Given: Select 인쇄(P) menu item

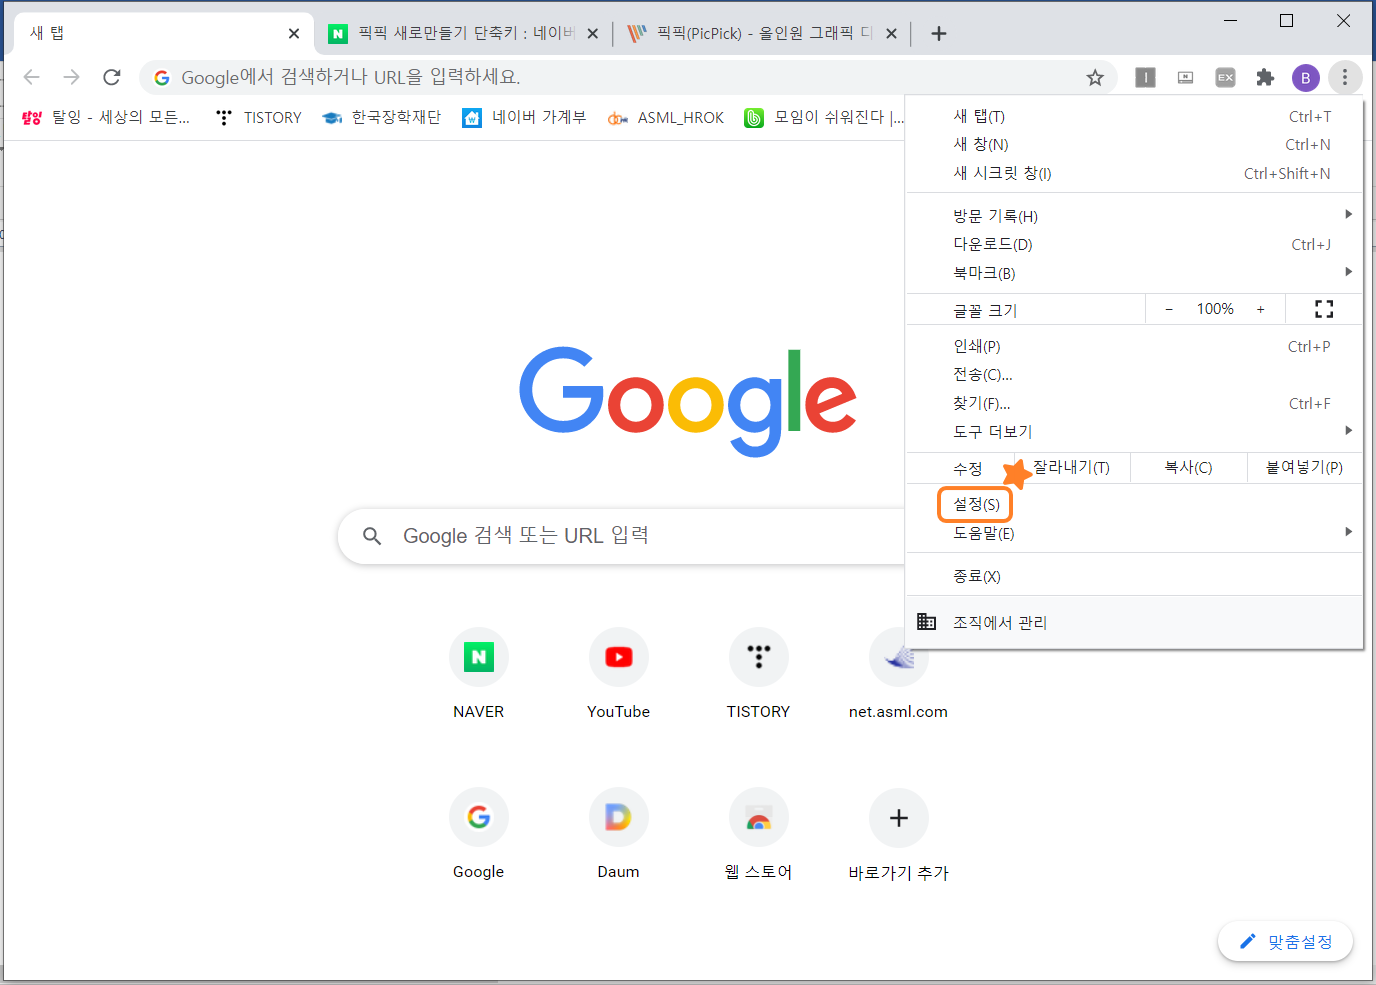Looking at the screenshot, I should coord(1135,346).
